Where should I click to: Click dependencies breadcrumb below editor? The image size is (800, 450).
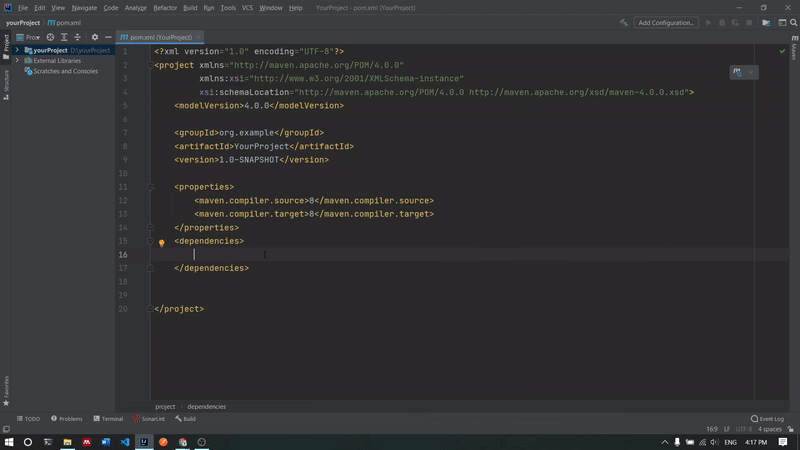point(206,407)
